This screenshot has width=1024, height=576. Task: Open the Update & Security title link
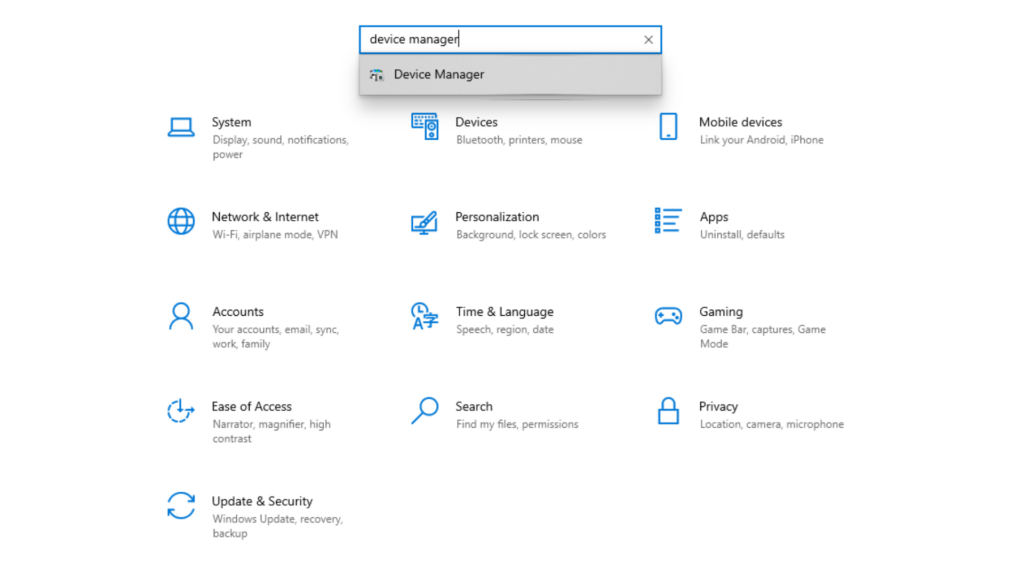[x=262, y=501]
